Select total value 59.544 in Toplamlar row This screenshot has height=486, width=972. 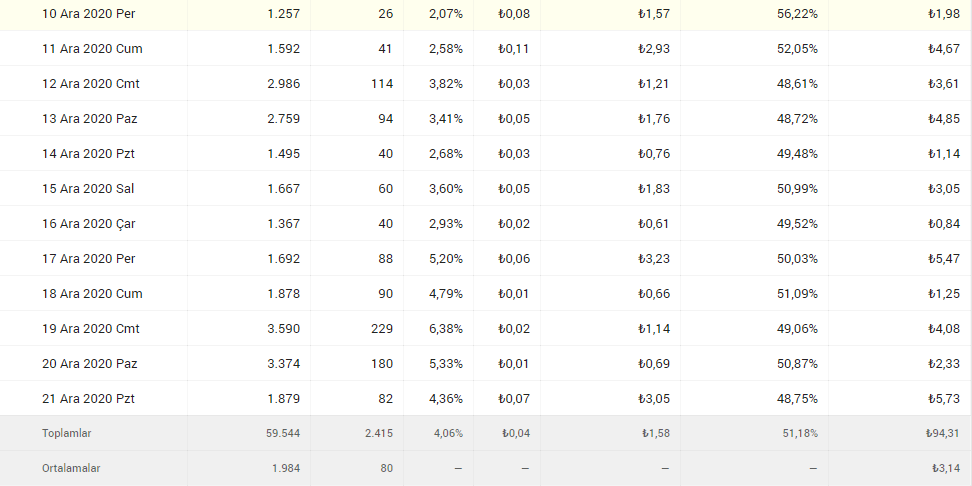pyautogui.click(x=283, y=433)
